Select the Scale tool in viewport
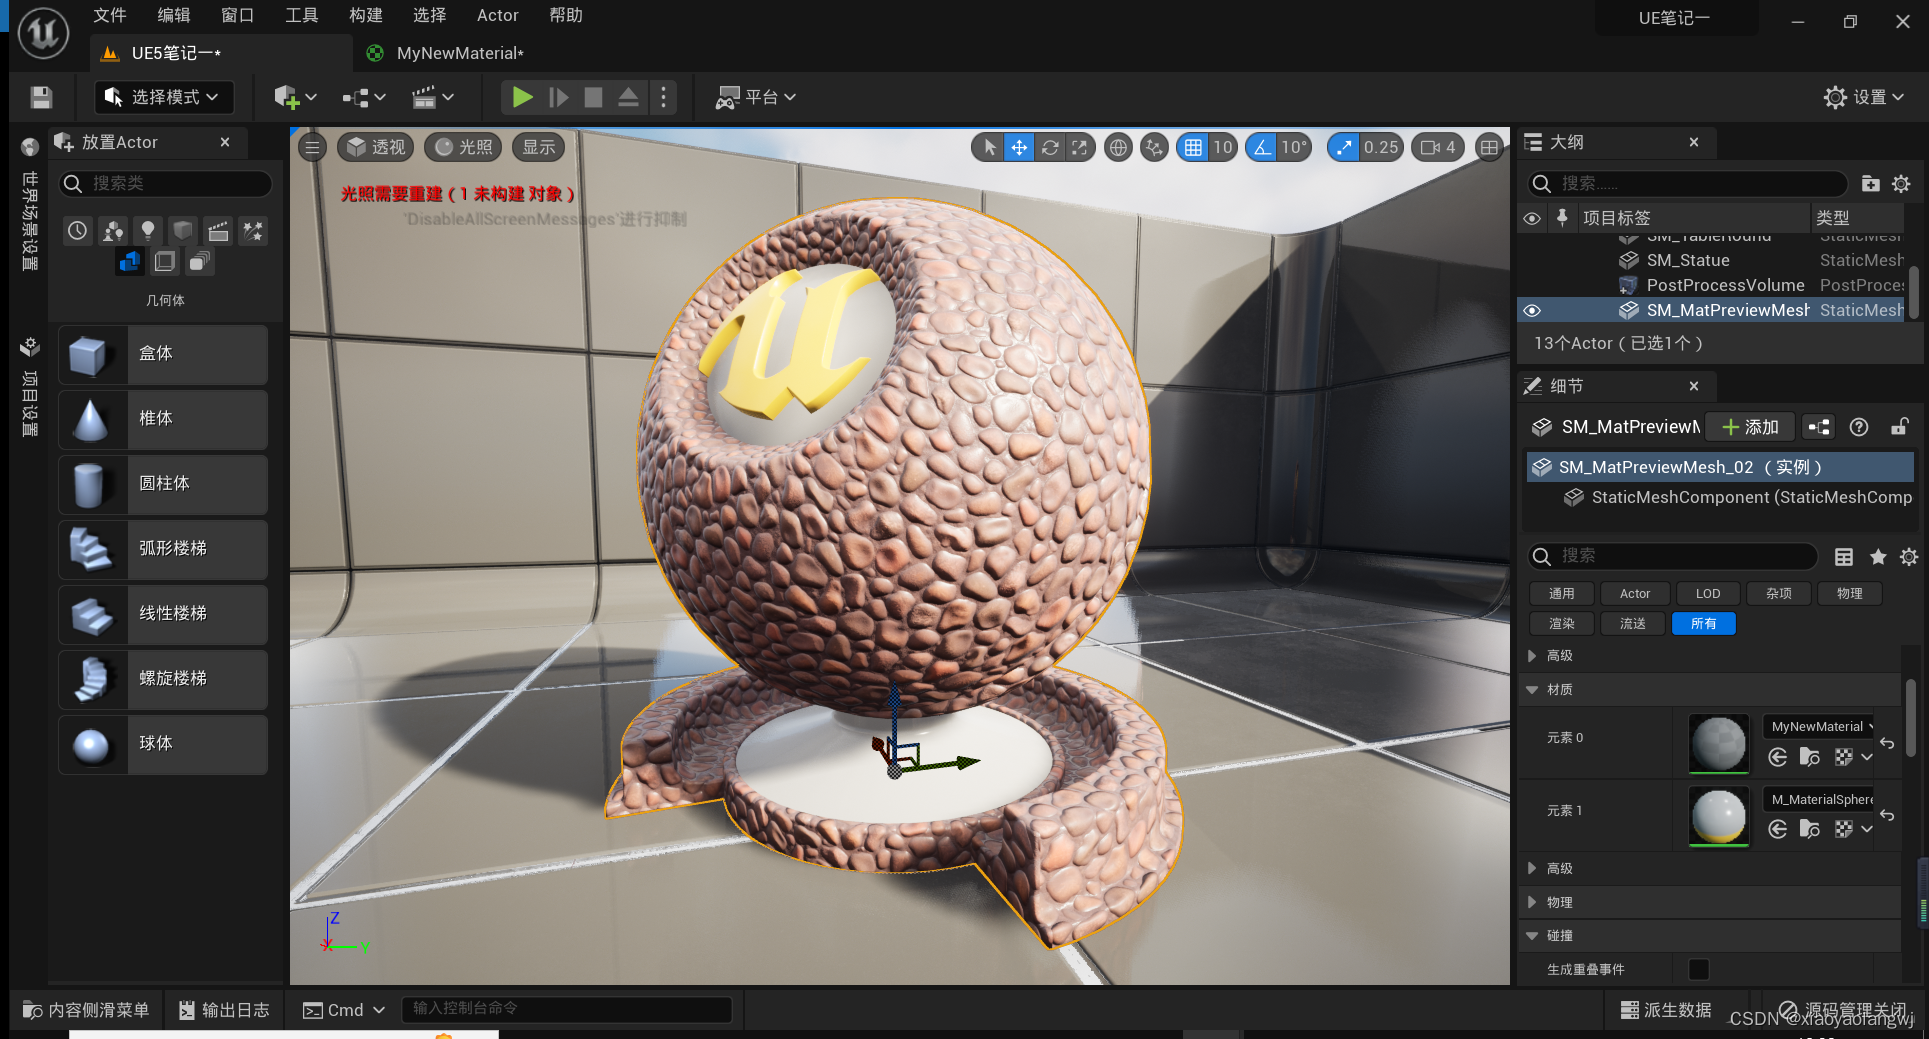1929x1039 pixels. (x=1079, y=148)
